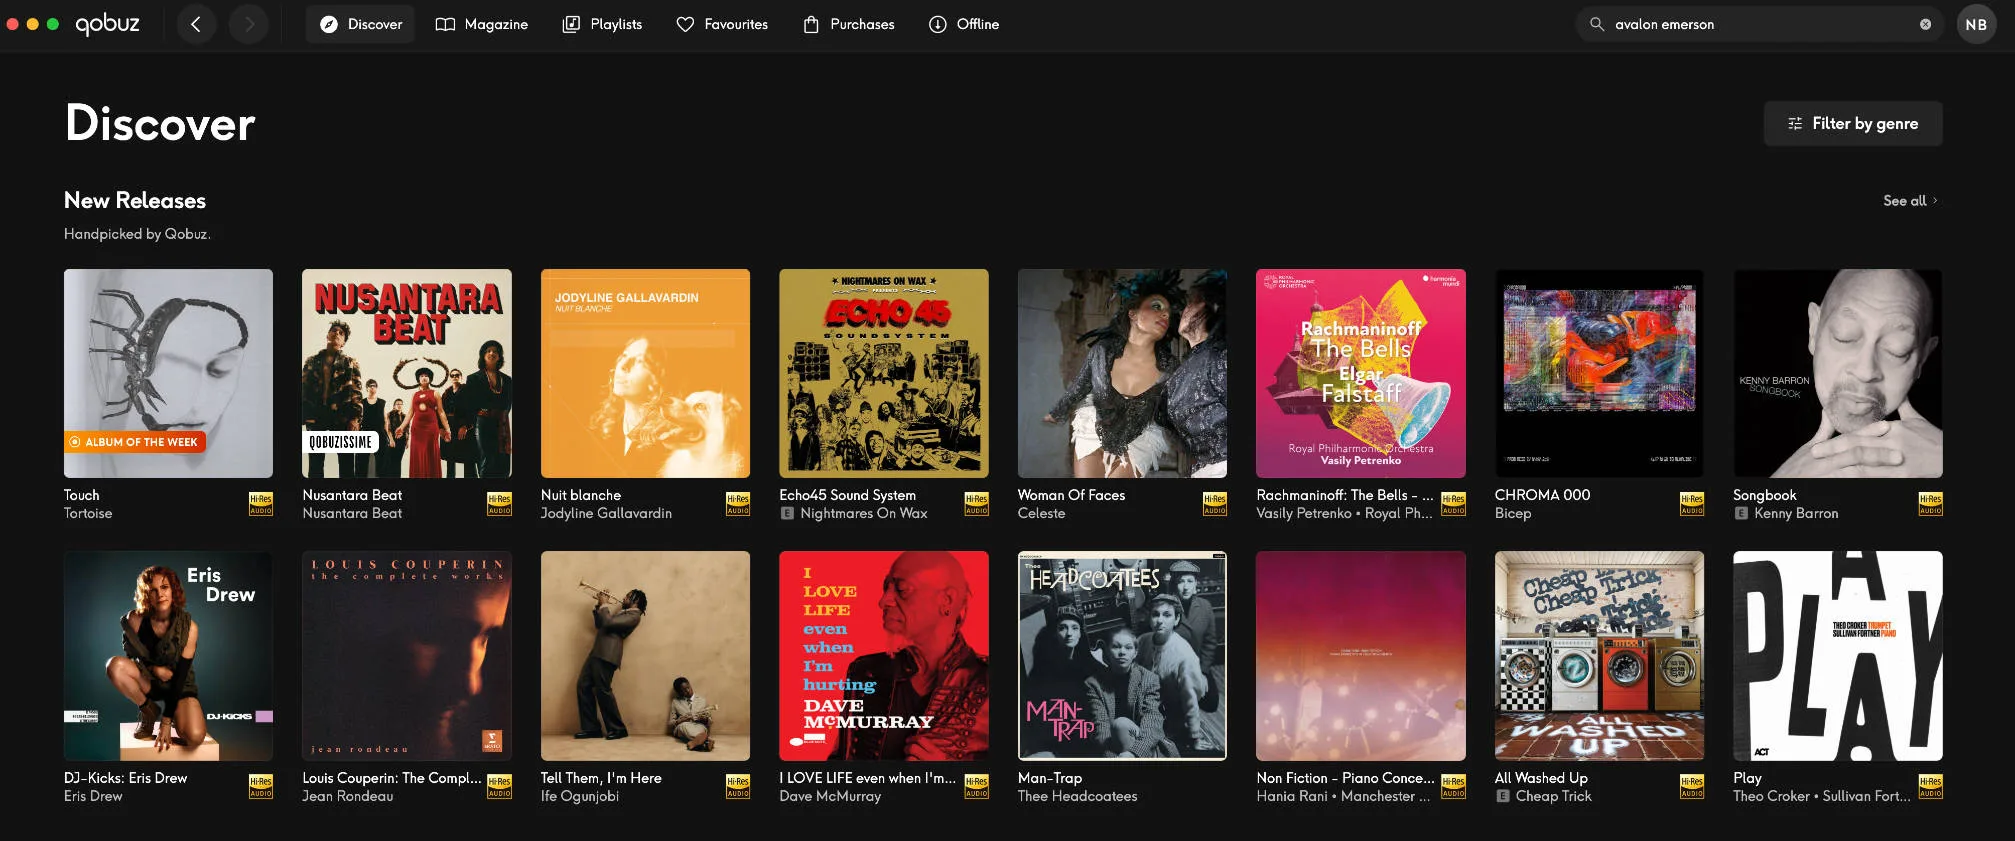This screenshot has height=841, width=2015.
Task: Go forward with the right arrow button
Action: [x=249, y=24]
